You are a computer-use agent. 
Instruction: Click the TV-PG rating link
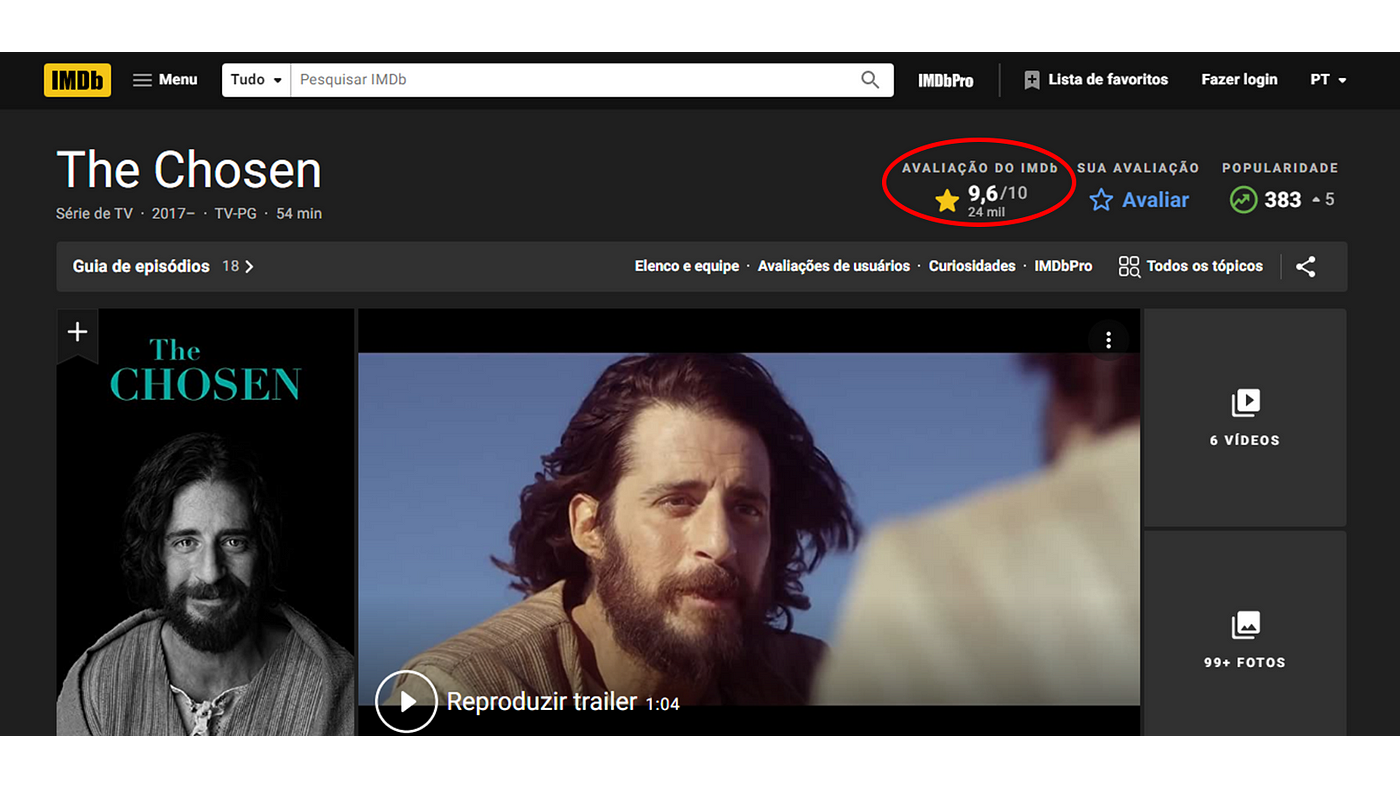(x=236, y=214)
